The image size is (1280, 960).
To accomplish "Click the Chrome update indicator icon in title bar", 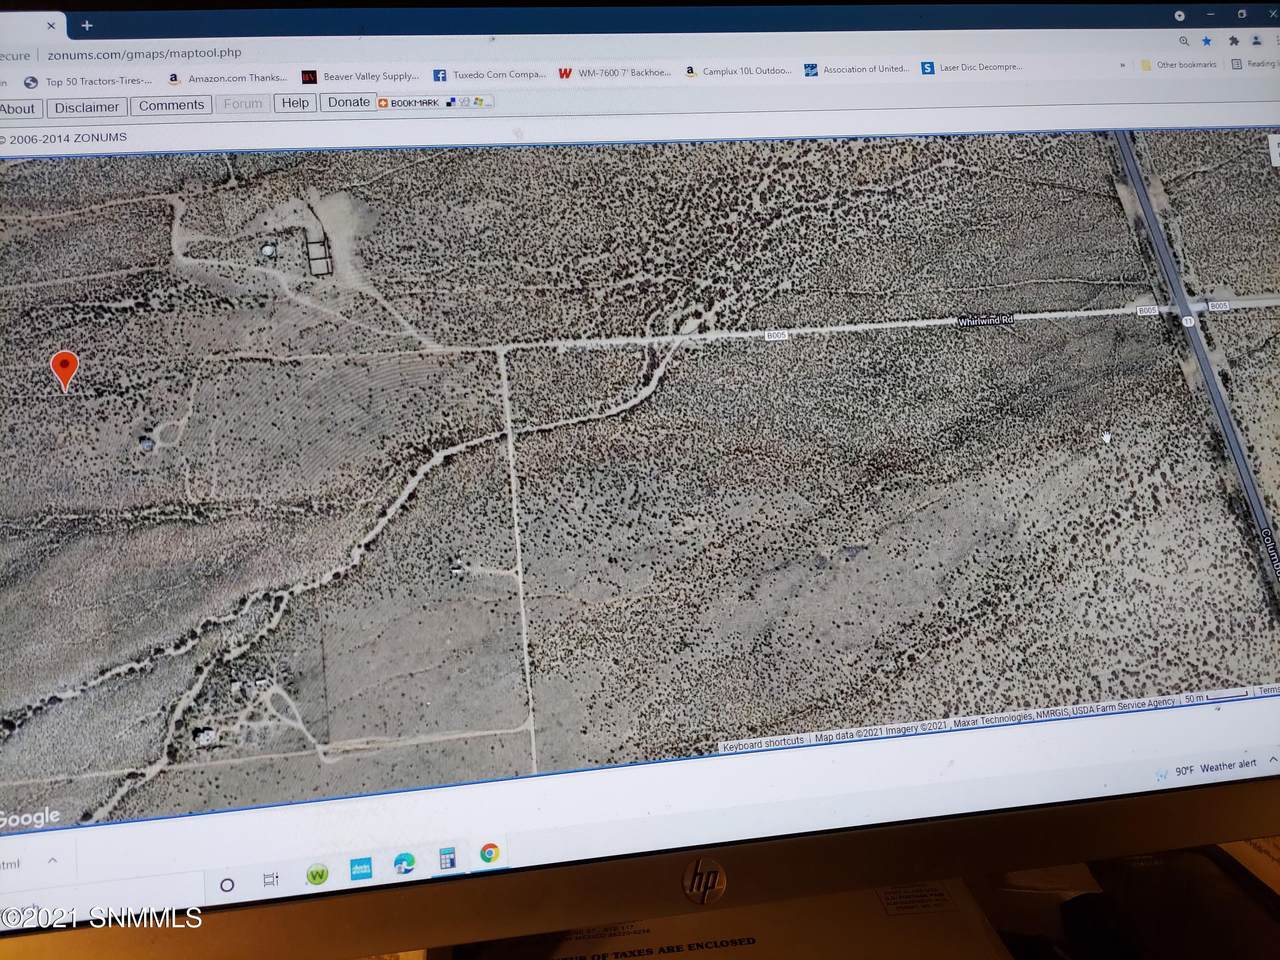I will [x=1180, y=15].
